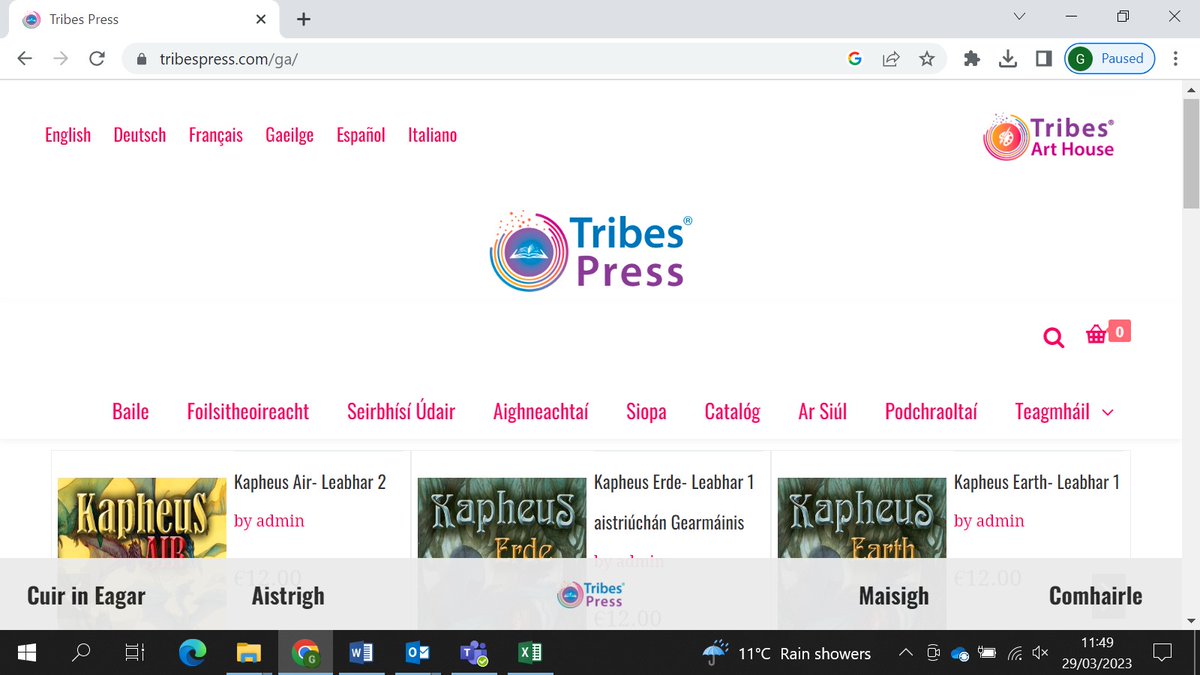
Task: Switch site language to Español
Action: tap(361, 135)
